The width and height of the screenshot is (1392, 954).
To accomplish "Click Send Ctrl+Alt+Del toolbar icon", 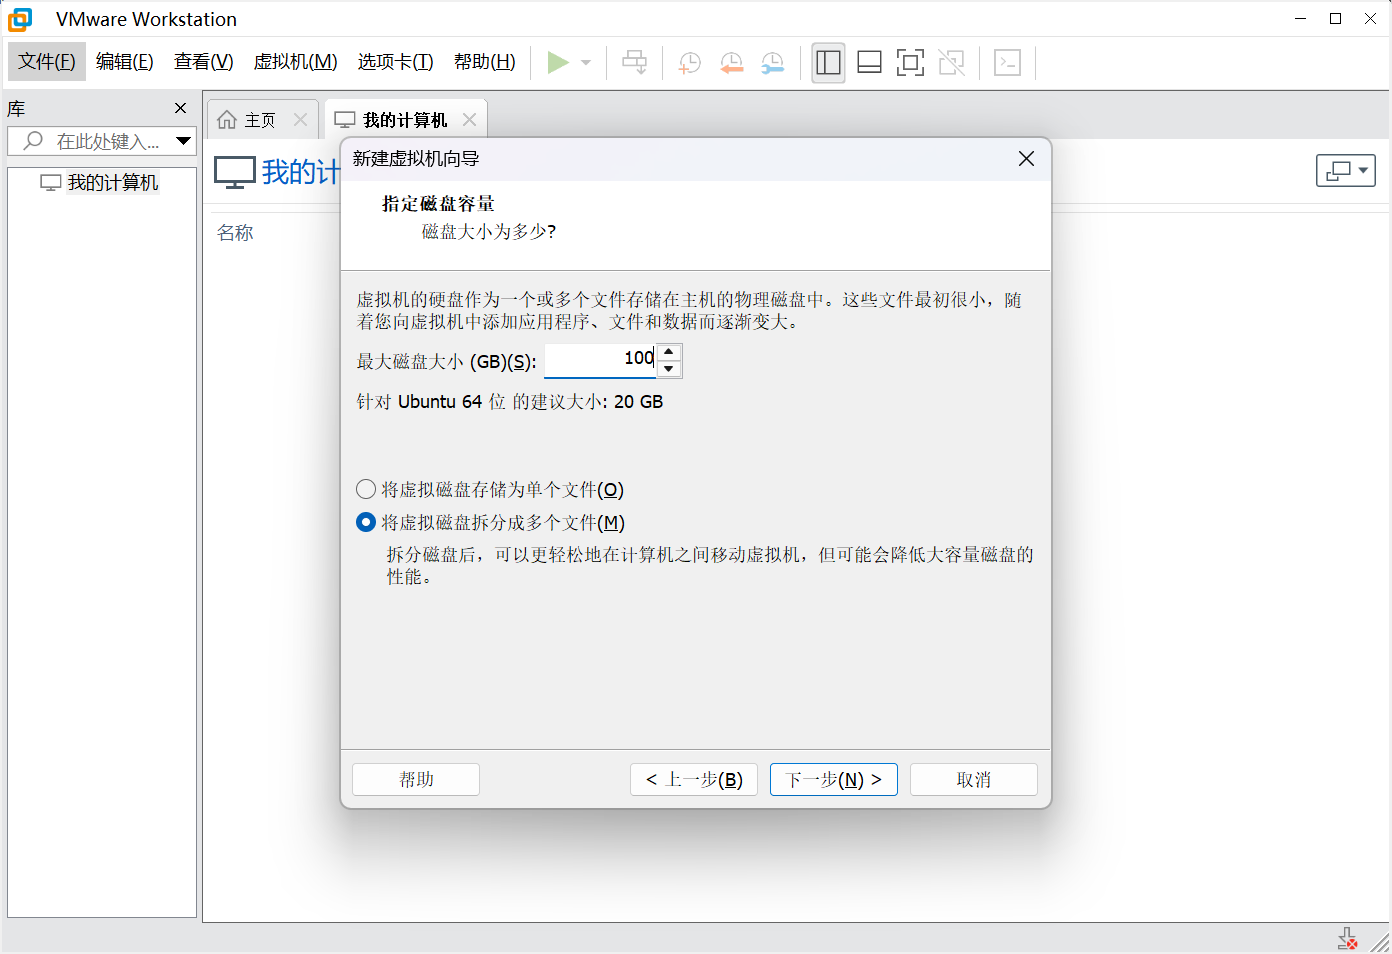I will click(x=634, y=63).
